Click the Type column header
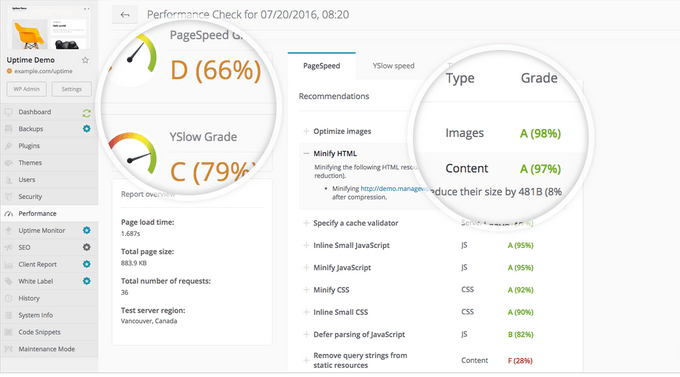Screen dimensions: 680x377 (460, 79)
